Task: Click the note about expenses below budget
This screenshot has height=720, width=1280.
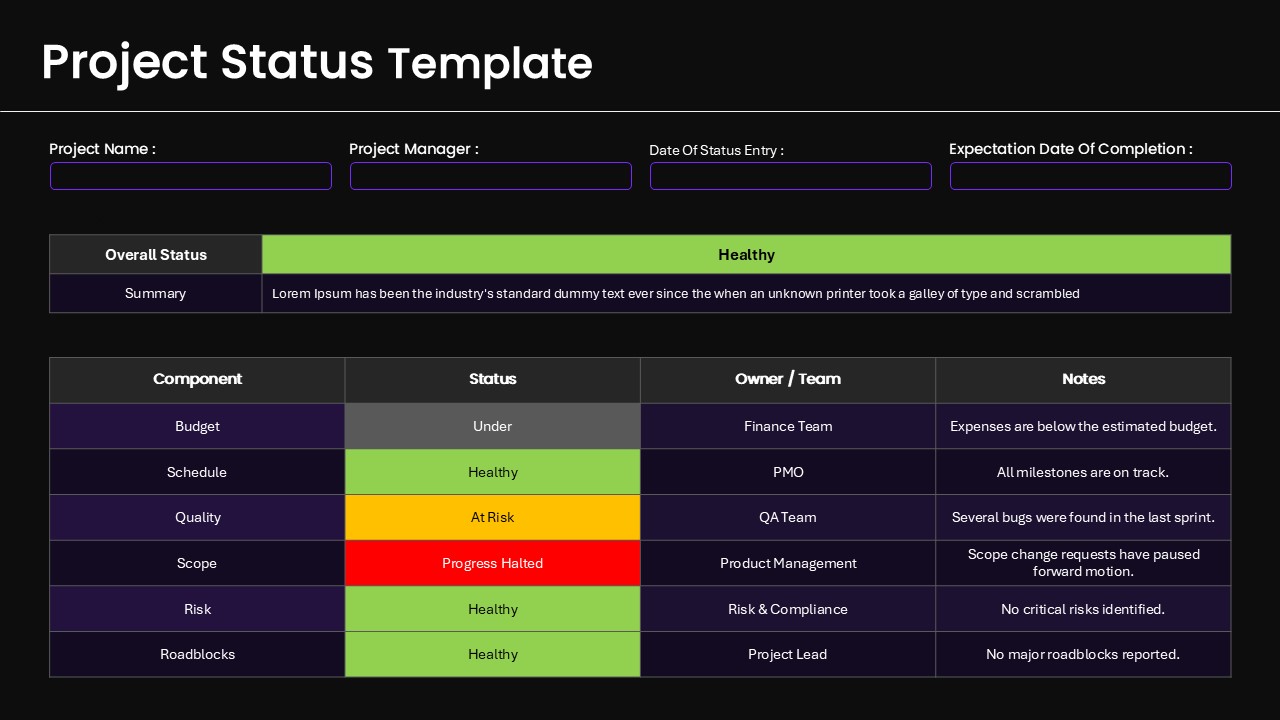Action: pyautogui.click(x=1083, y=426)
